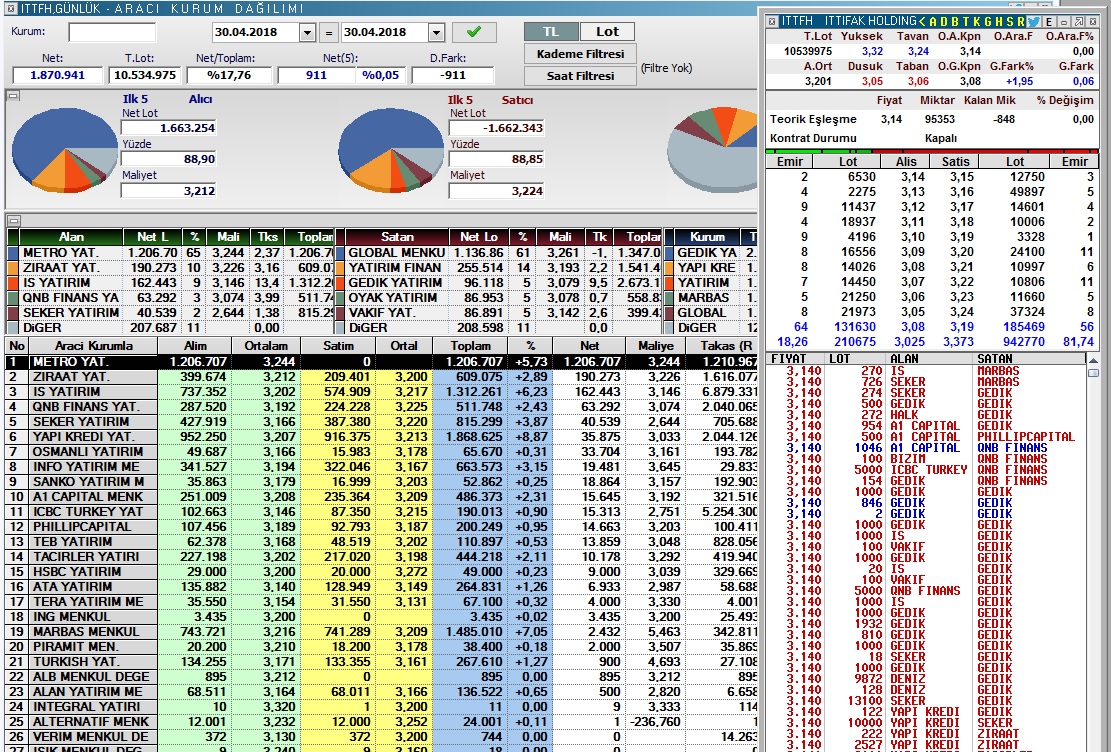Click the Ilk 5 Alici pie chart
Viewport: 1111px width, 752px height.
[x=64, y=150]
